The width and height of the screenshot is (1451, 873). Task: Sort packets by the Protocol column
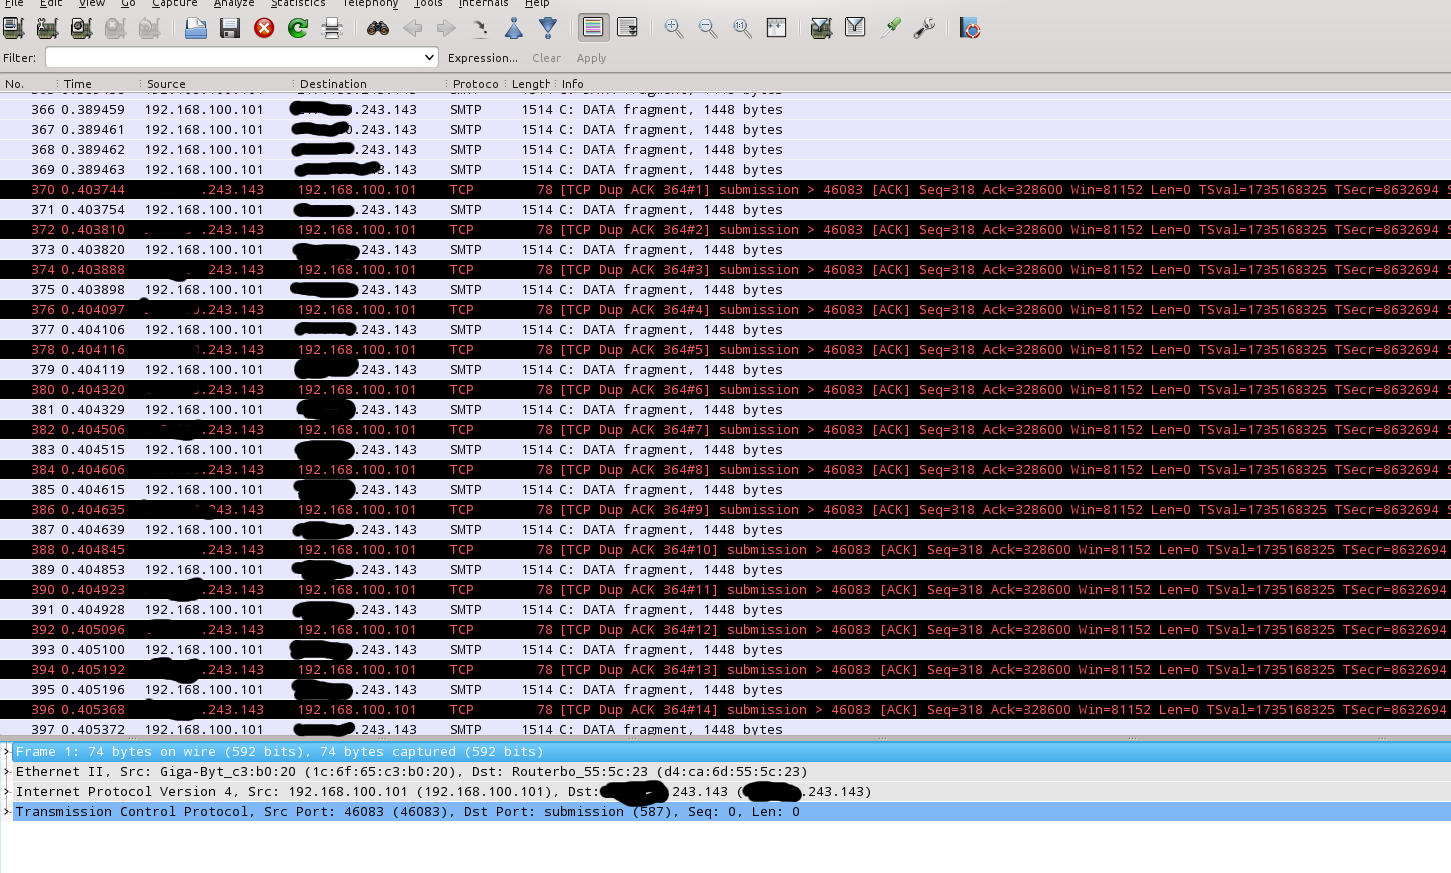point(476,84)
